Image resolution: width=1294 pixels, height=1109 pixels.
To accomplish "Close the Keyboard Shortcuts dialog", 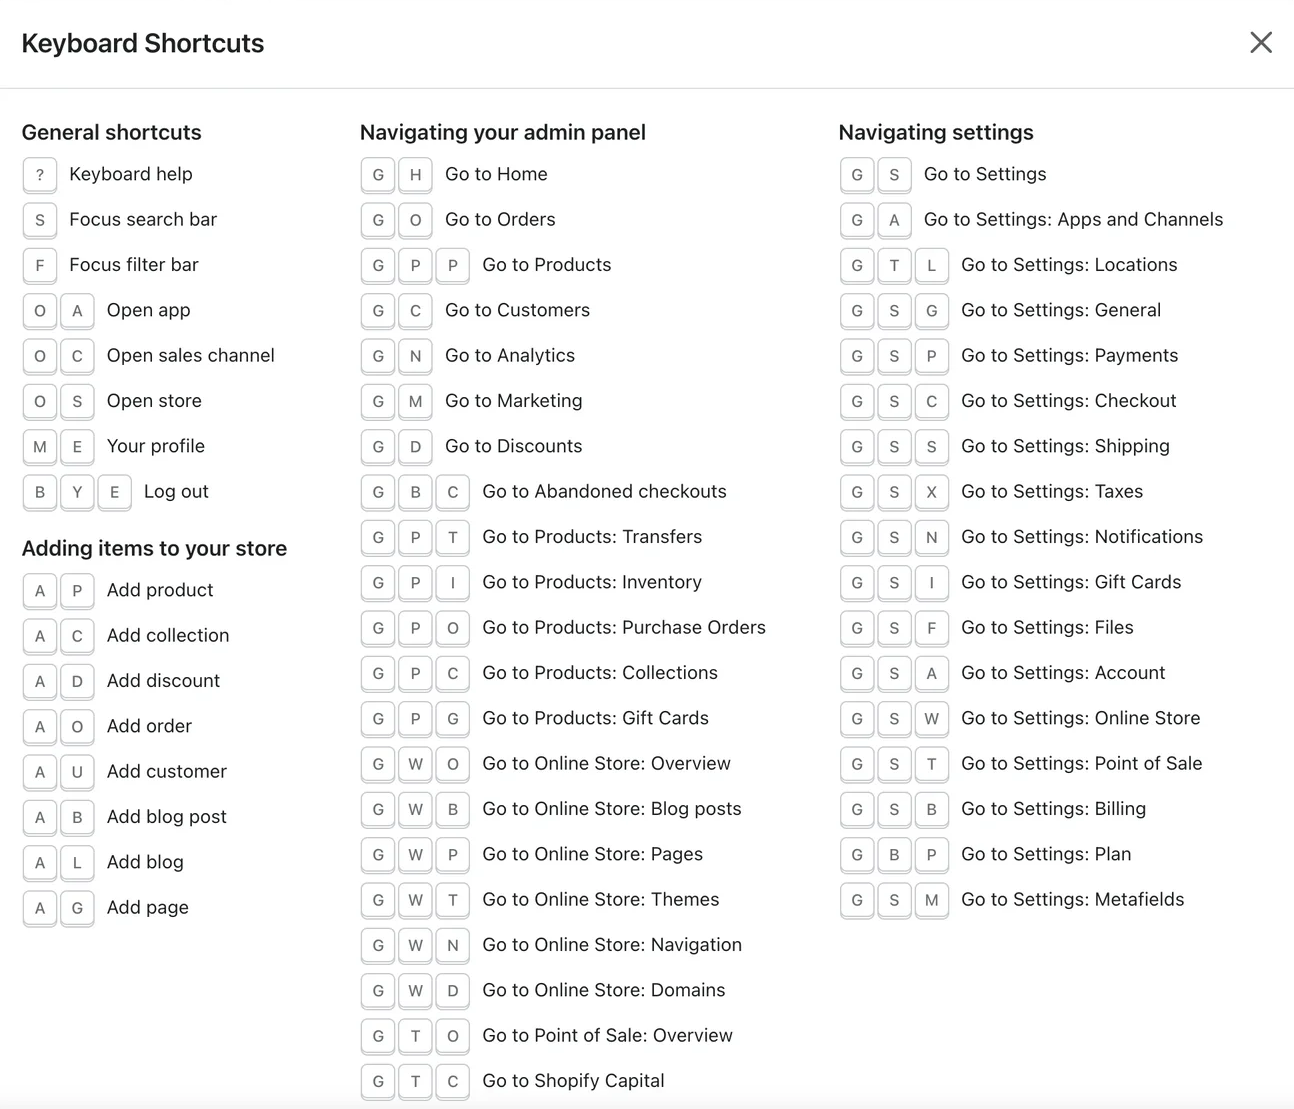I will tap(1261, 43).
